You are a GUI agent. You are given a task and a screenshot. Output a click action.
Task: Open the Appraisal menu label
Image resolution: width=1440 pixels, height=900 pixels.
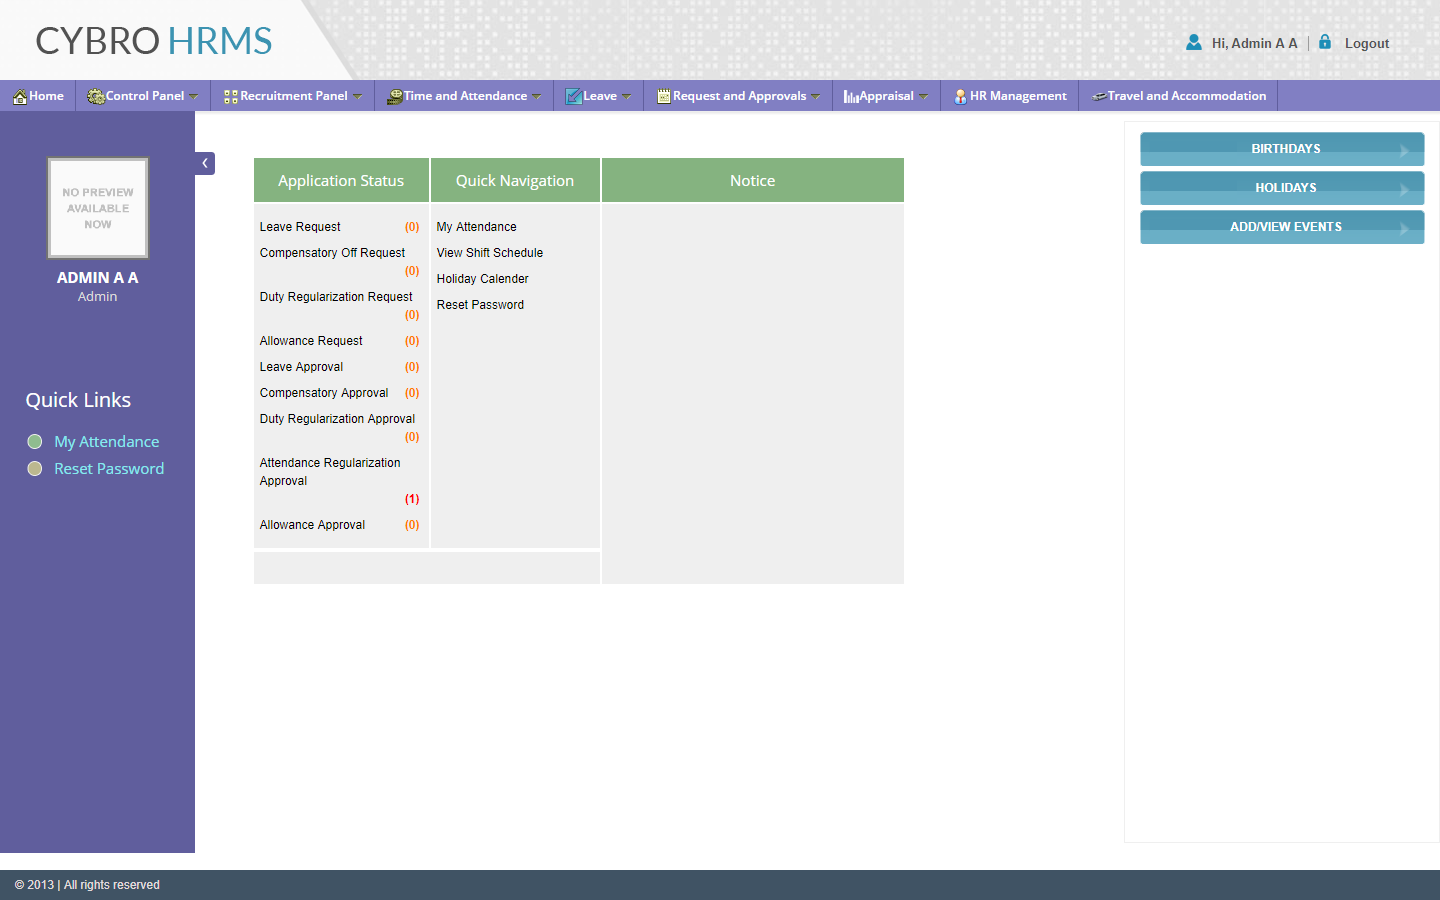[x=887, y=96]
